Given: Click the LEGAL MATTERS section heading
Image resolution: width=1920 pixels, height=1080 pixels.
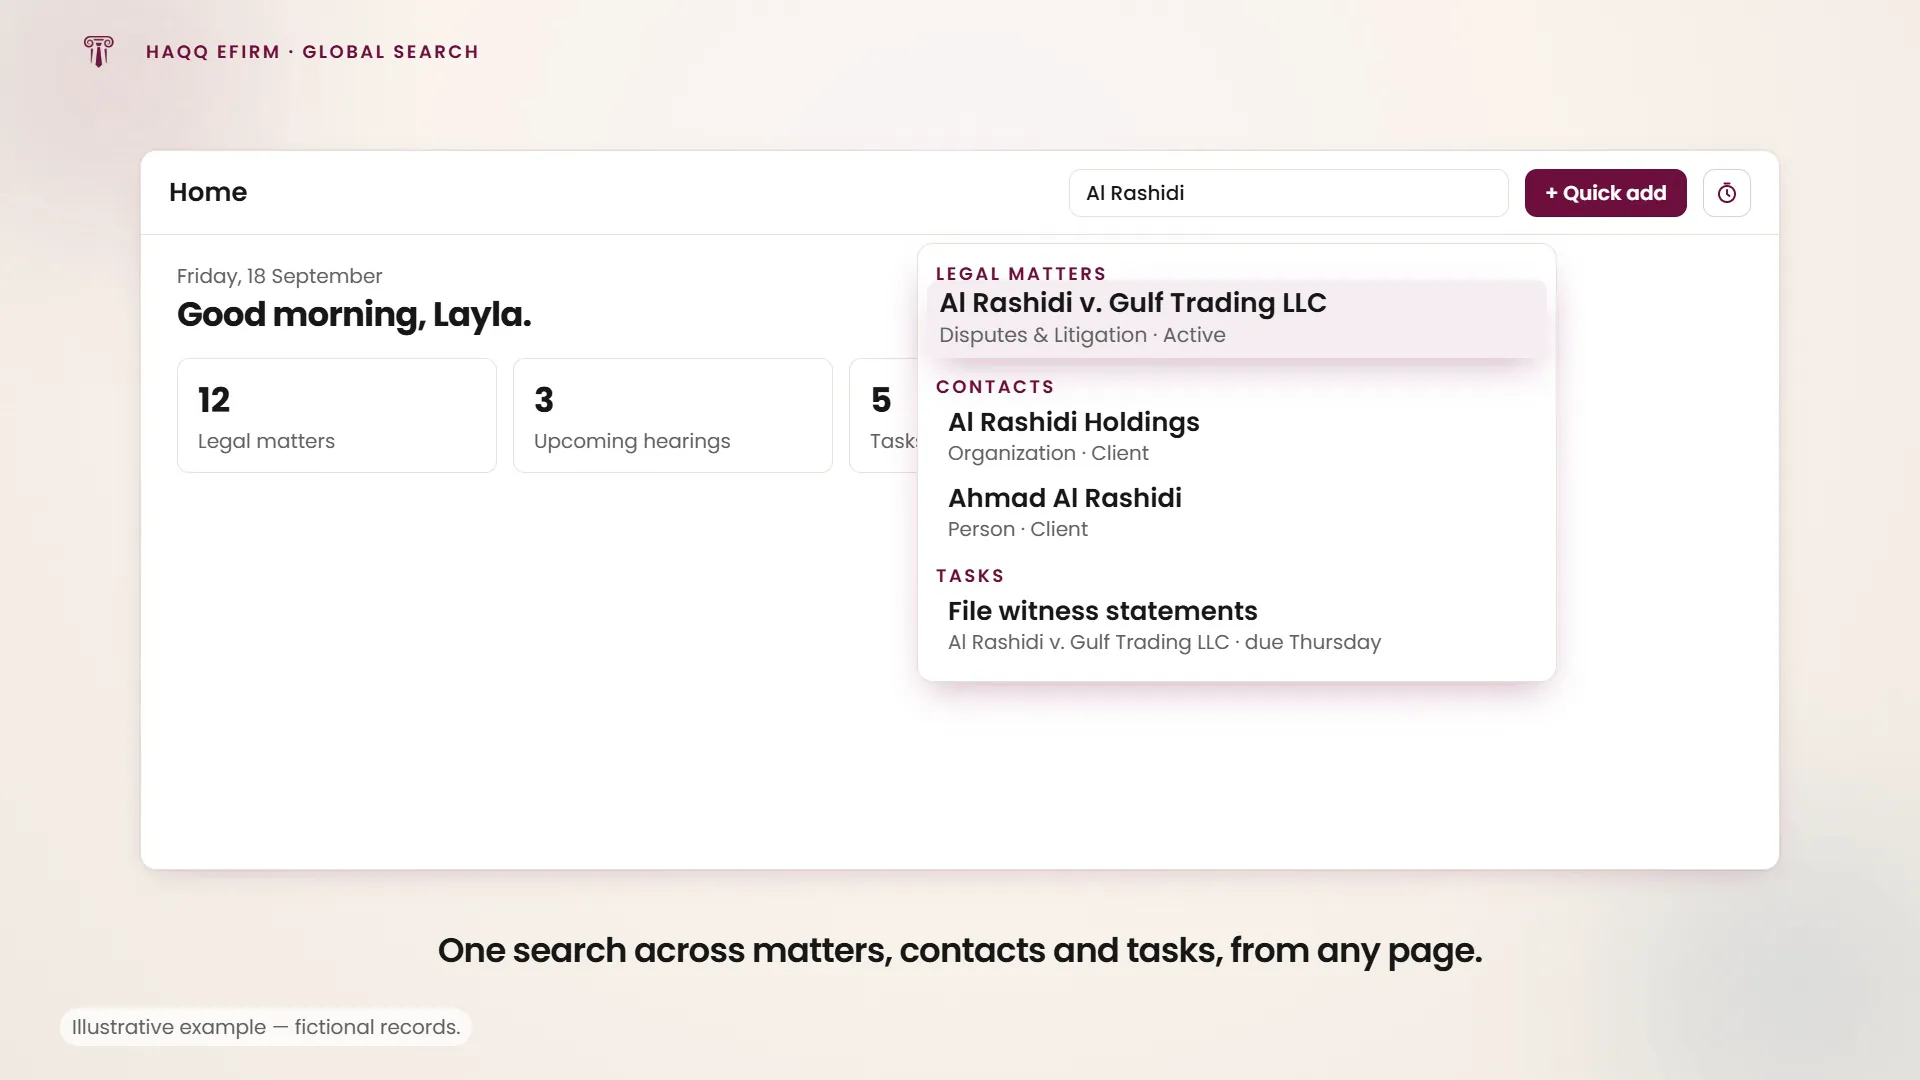Looking at the screenshot, I should pos(1021,274).
